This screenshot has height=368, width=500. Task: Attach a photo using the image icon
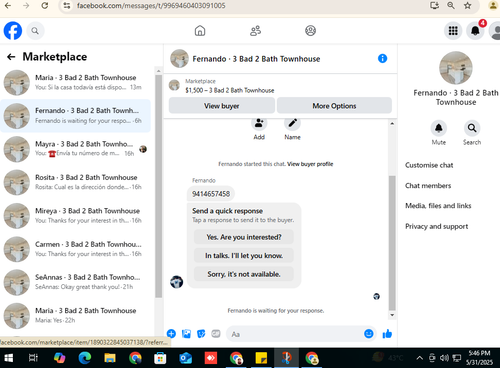coord(186,334)
